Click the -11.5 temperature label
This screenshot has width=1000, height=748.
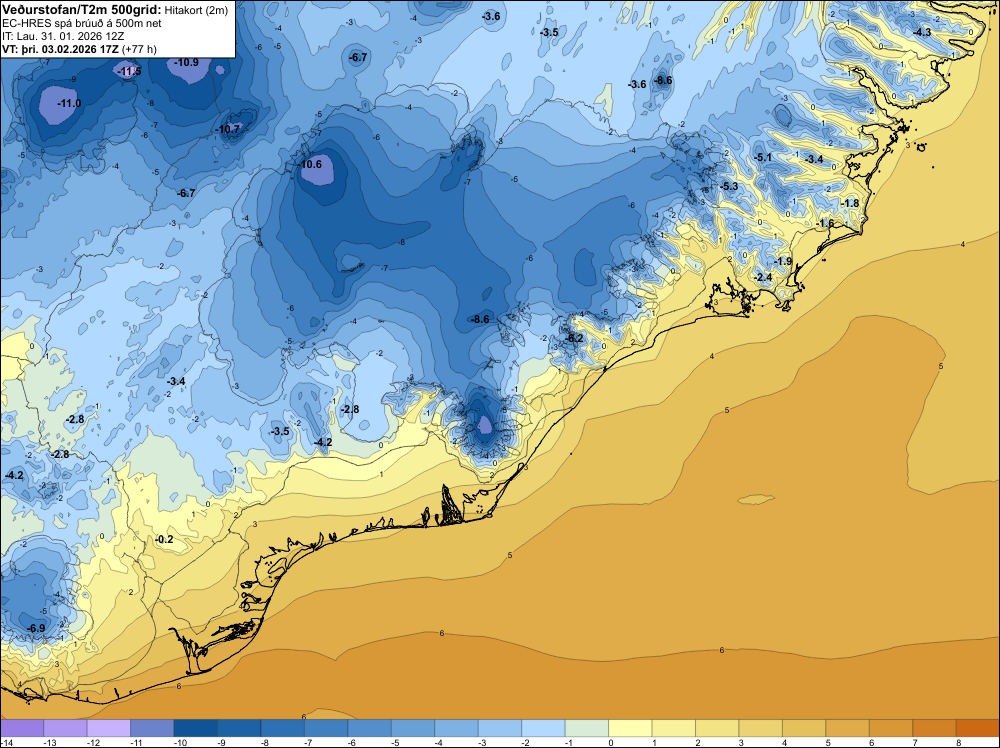click(129, 71)
